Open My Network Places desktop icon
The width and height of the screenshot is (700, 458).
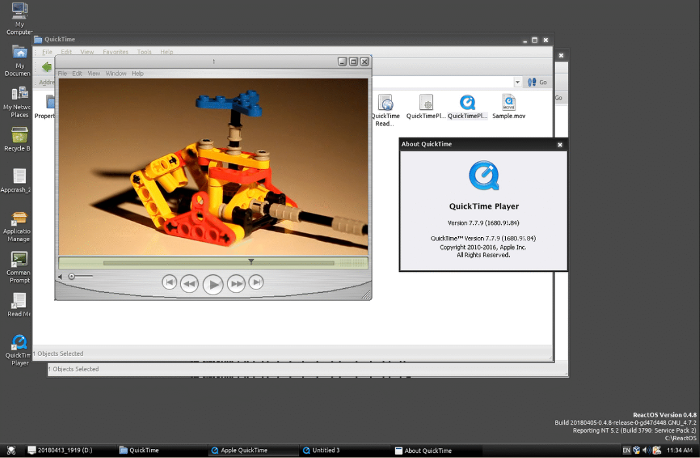coord(18,102)
